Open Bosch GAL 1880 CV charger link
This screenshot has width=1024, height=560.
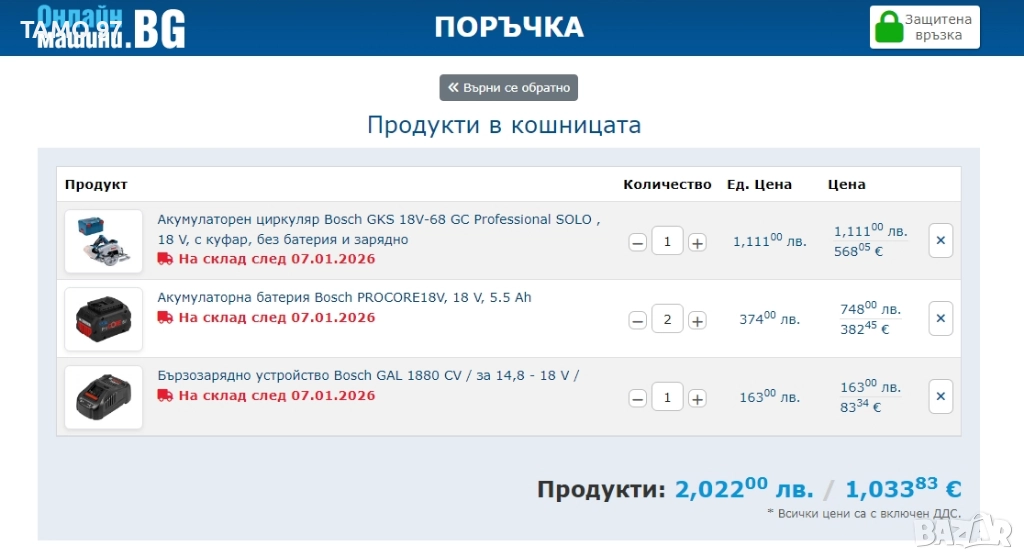[x=368, y=376]
